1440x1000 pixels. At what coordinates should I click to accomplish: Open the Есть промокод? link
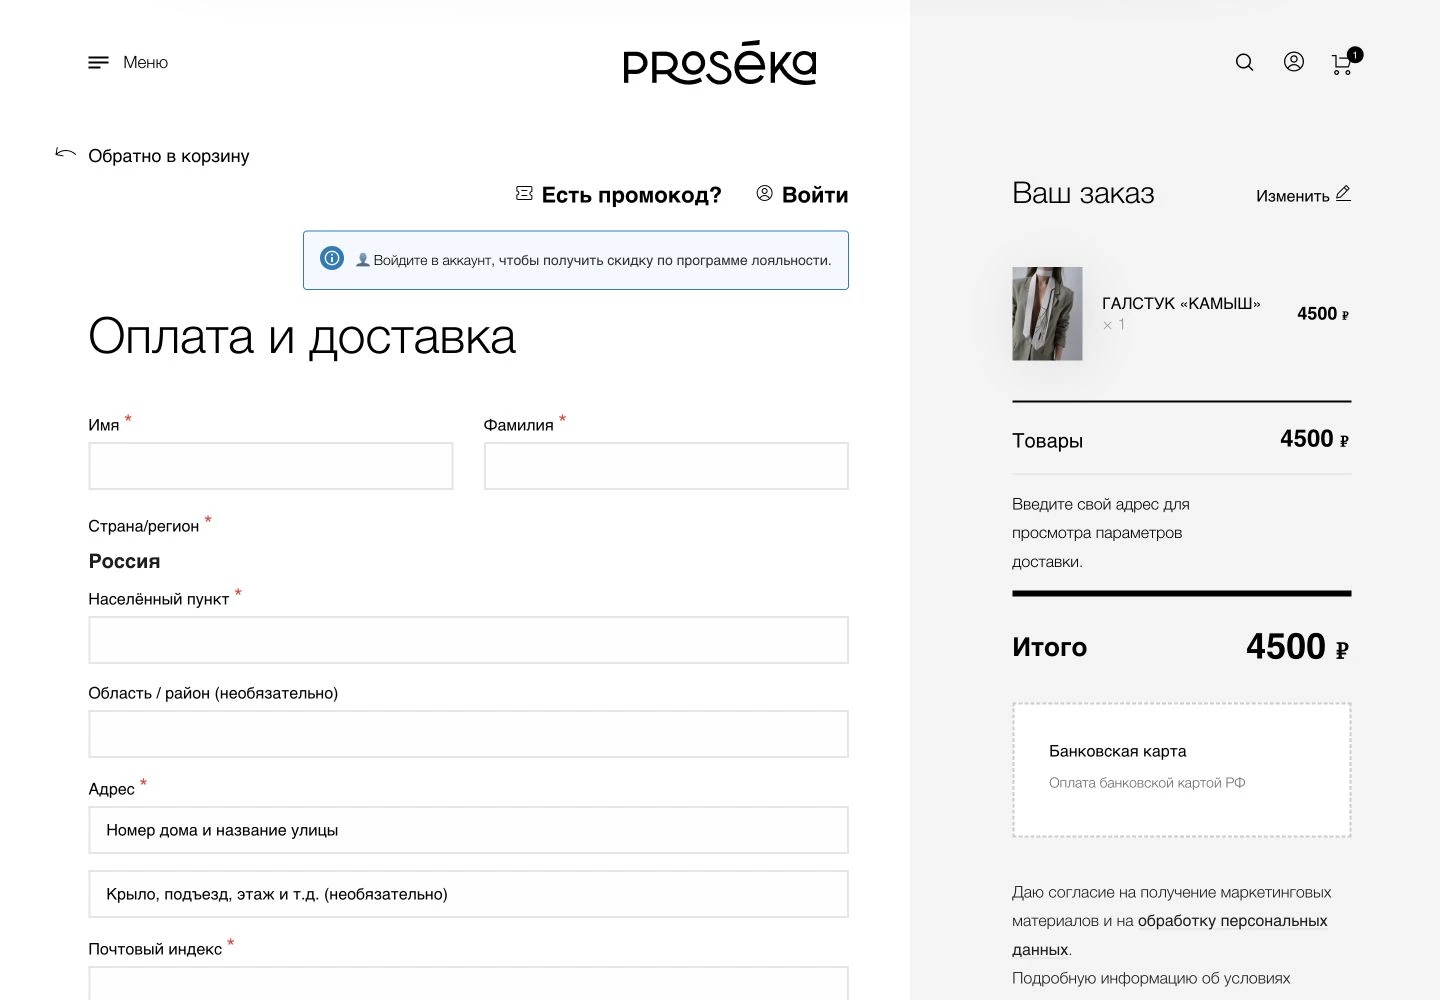pos(631,195)
